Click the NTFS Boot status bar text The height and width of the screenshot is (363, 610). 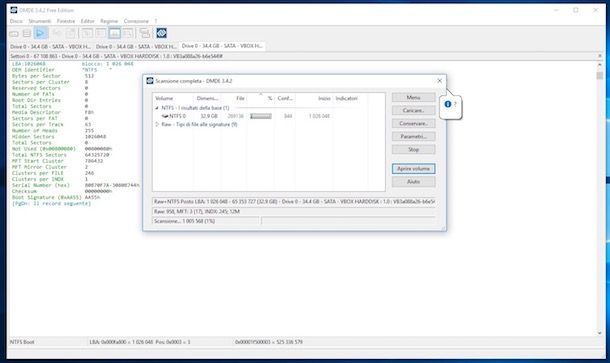point(22,342)
